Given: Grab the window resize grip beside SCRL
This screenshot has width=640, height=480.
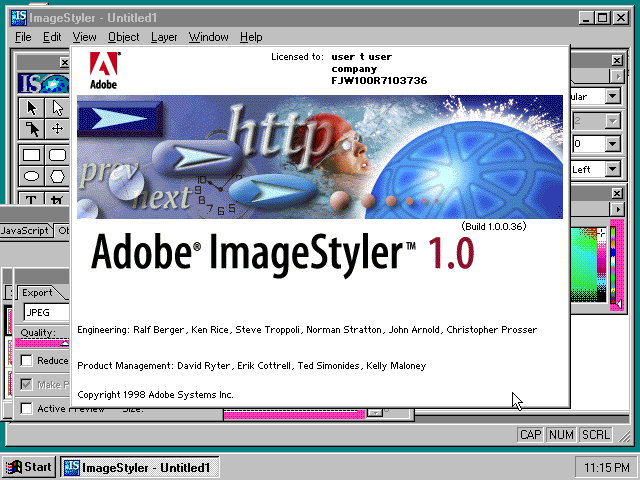Looking at the screenshot, I should 624,437.
